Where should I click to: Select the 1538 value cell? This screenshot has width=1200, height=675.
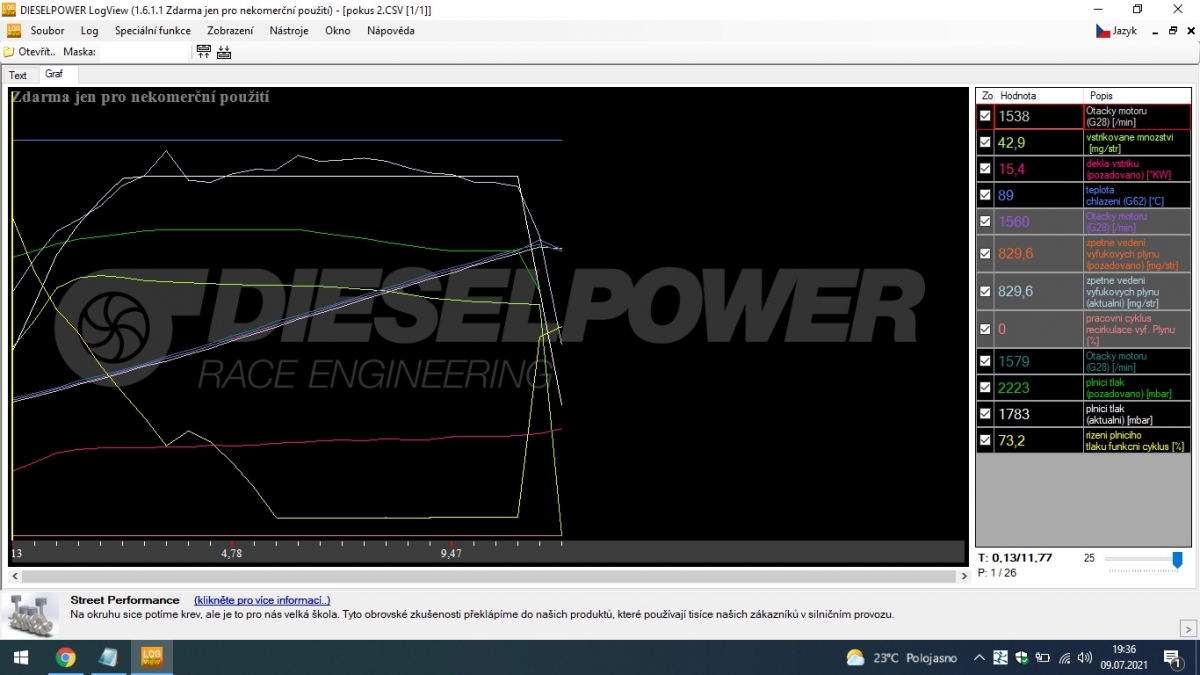click(1039, 116)
